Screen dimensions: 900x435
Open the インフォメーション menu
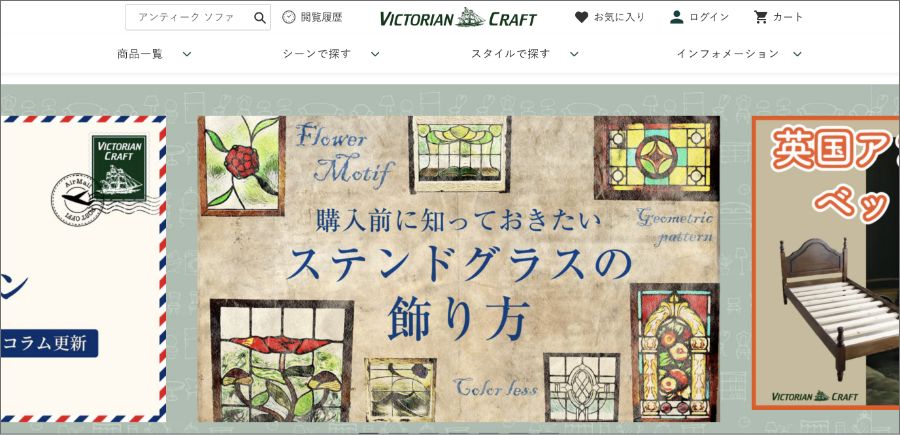pyautogui.click(x=727, y=54)
